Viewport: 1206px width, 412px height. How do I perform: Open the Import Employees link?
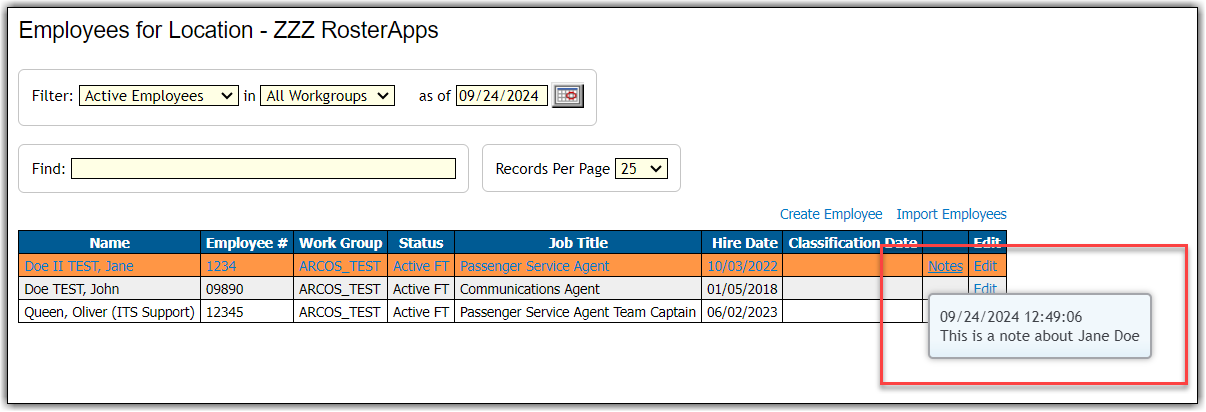(951, 214)
